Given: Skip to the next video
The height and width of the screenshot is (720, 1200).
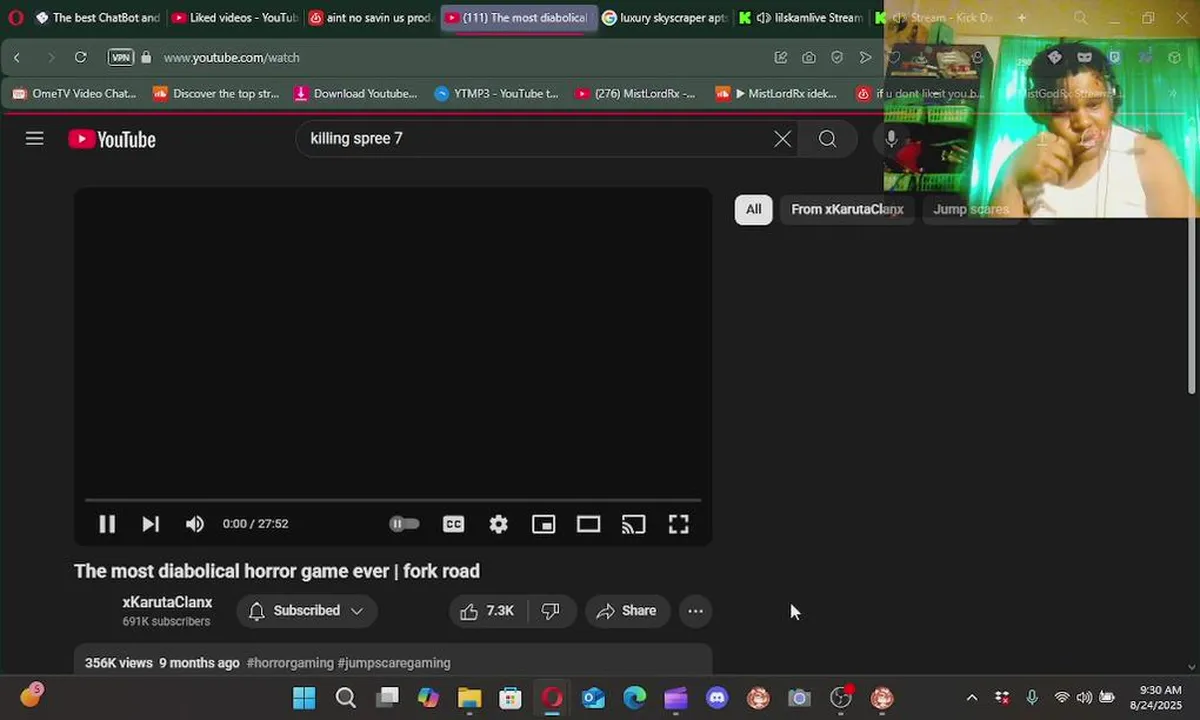Looking at the screenshot, I should [x=150, y=524].
